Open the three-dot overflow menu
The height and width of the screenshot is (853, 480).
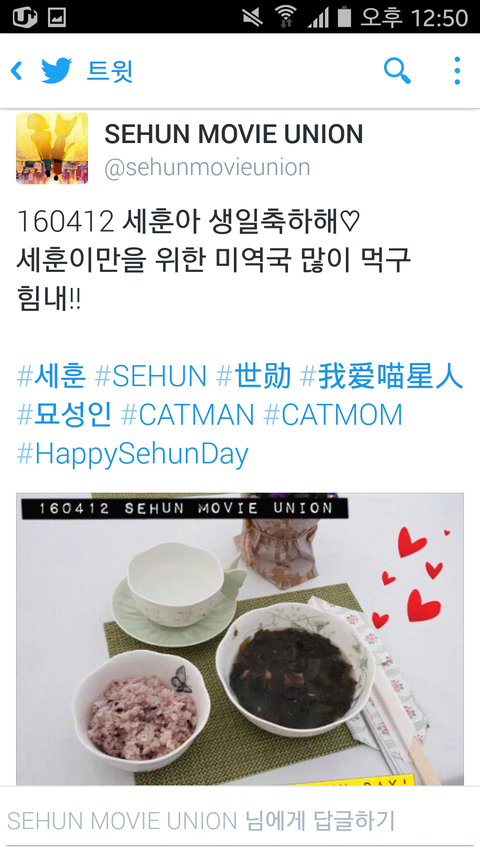click(457, 71)
